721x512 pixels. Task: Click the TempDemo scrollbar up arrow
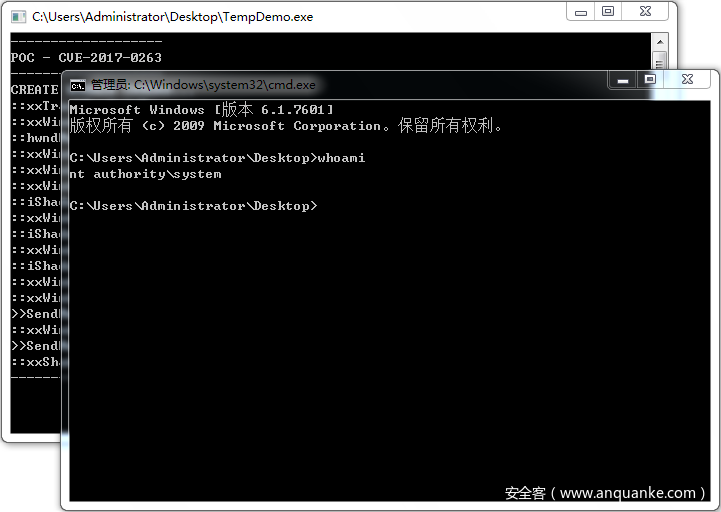[x=660, y=42]
